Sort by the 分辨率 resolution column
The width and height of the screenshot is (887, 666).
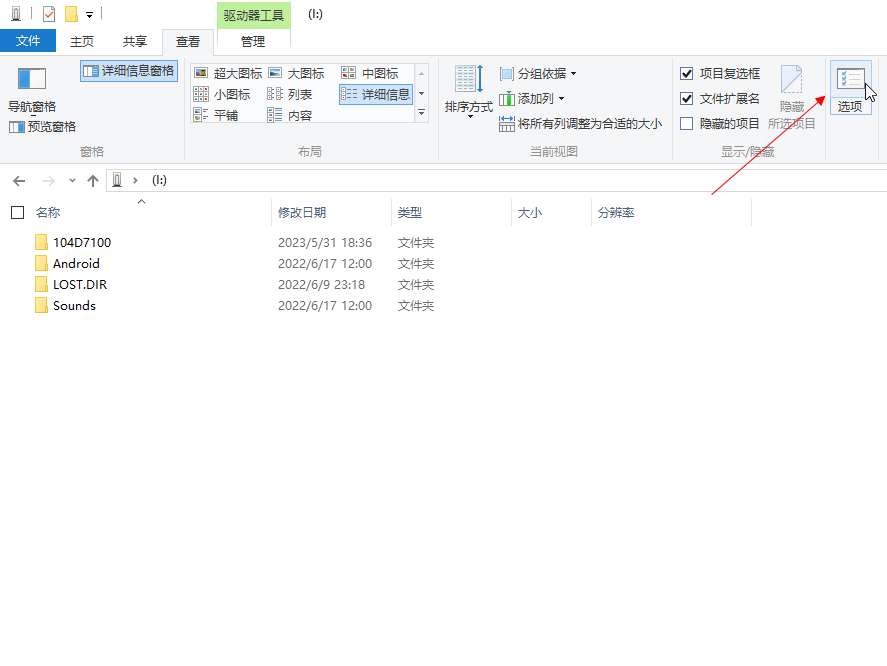(616, 212)
